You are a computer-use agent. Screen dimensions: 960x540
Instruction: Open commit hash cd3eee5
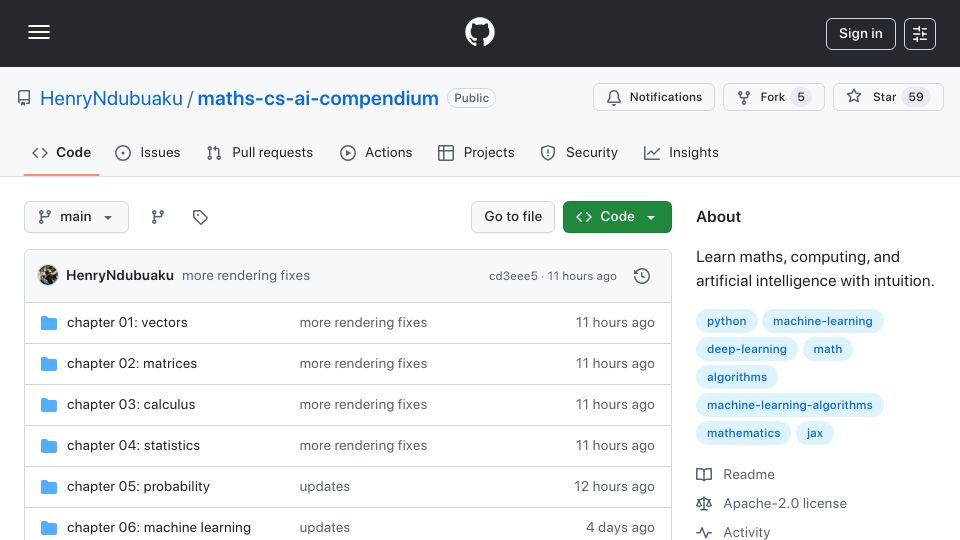coord(513,276)
